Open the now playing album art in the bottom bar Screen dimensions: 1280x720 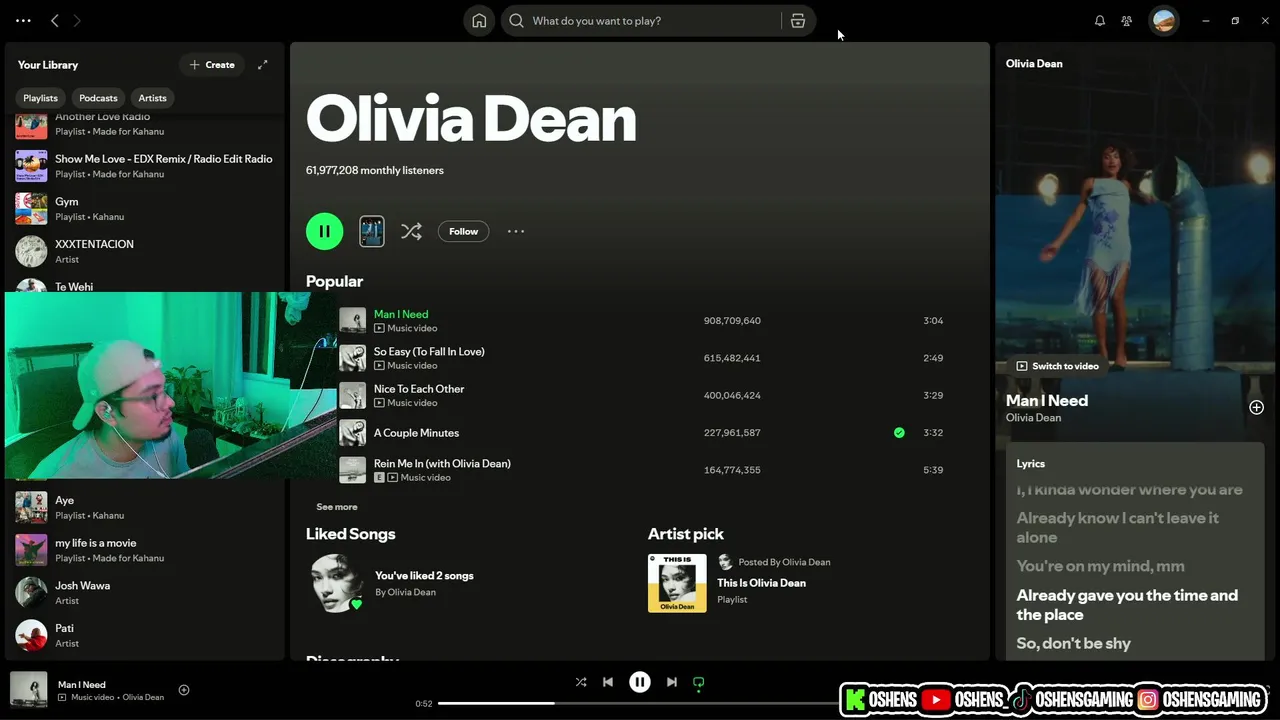pos(29,690)
